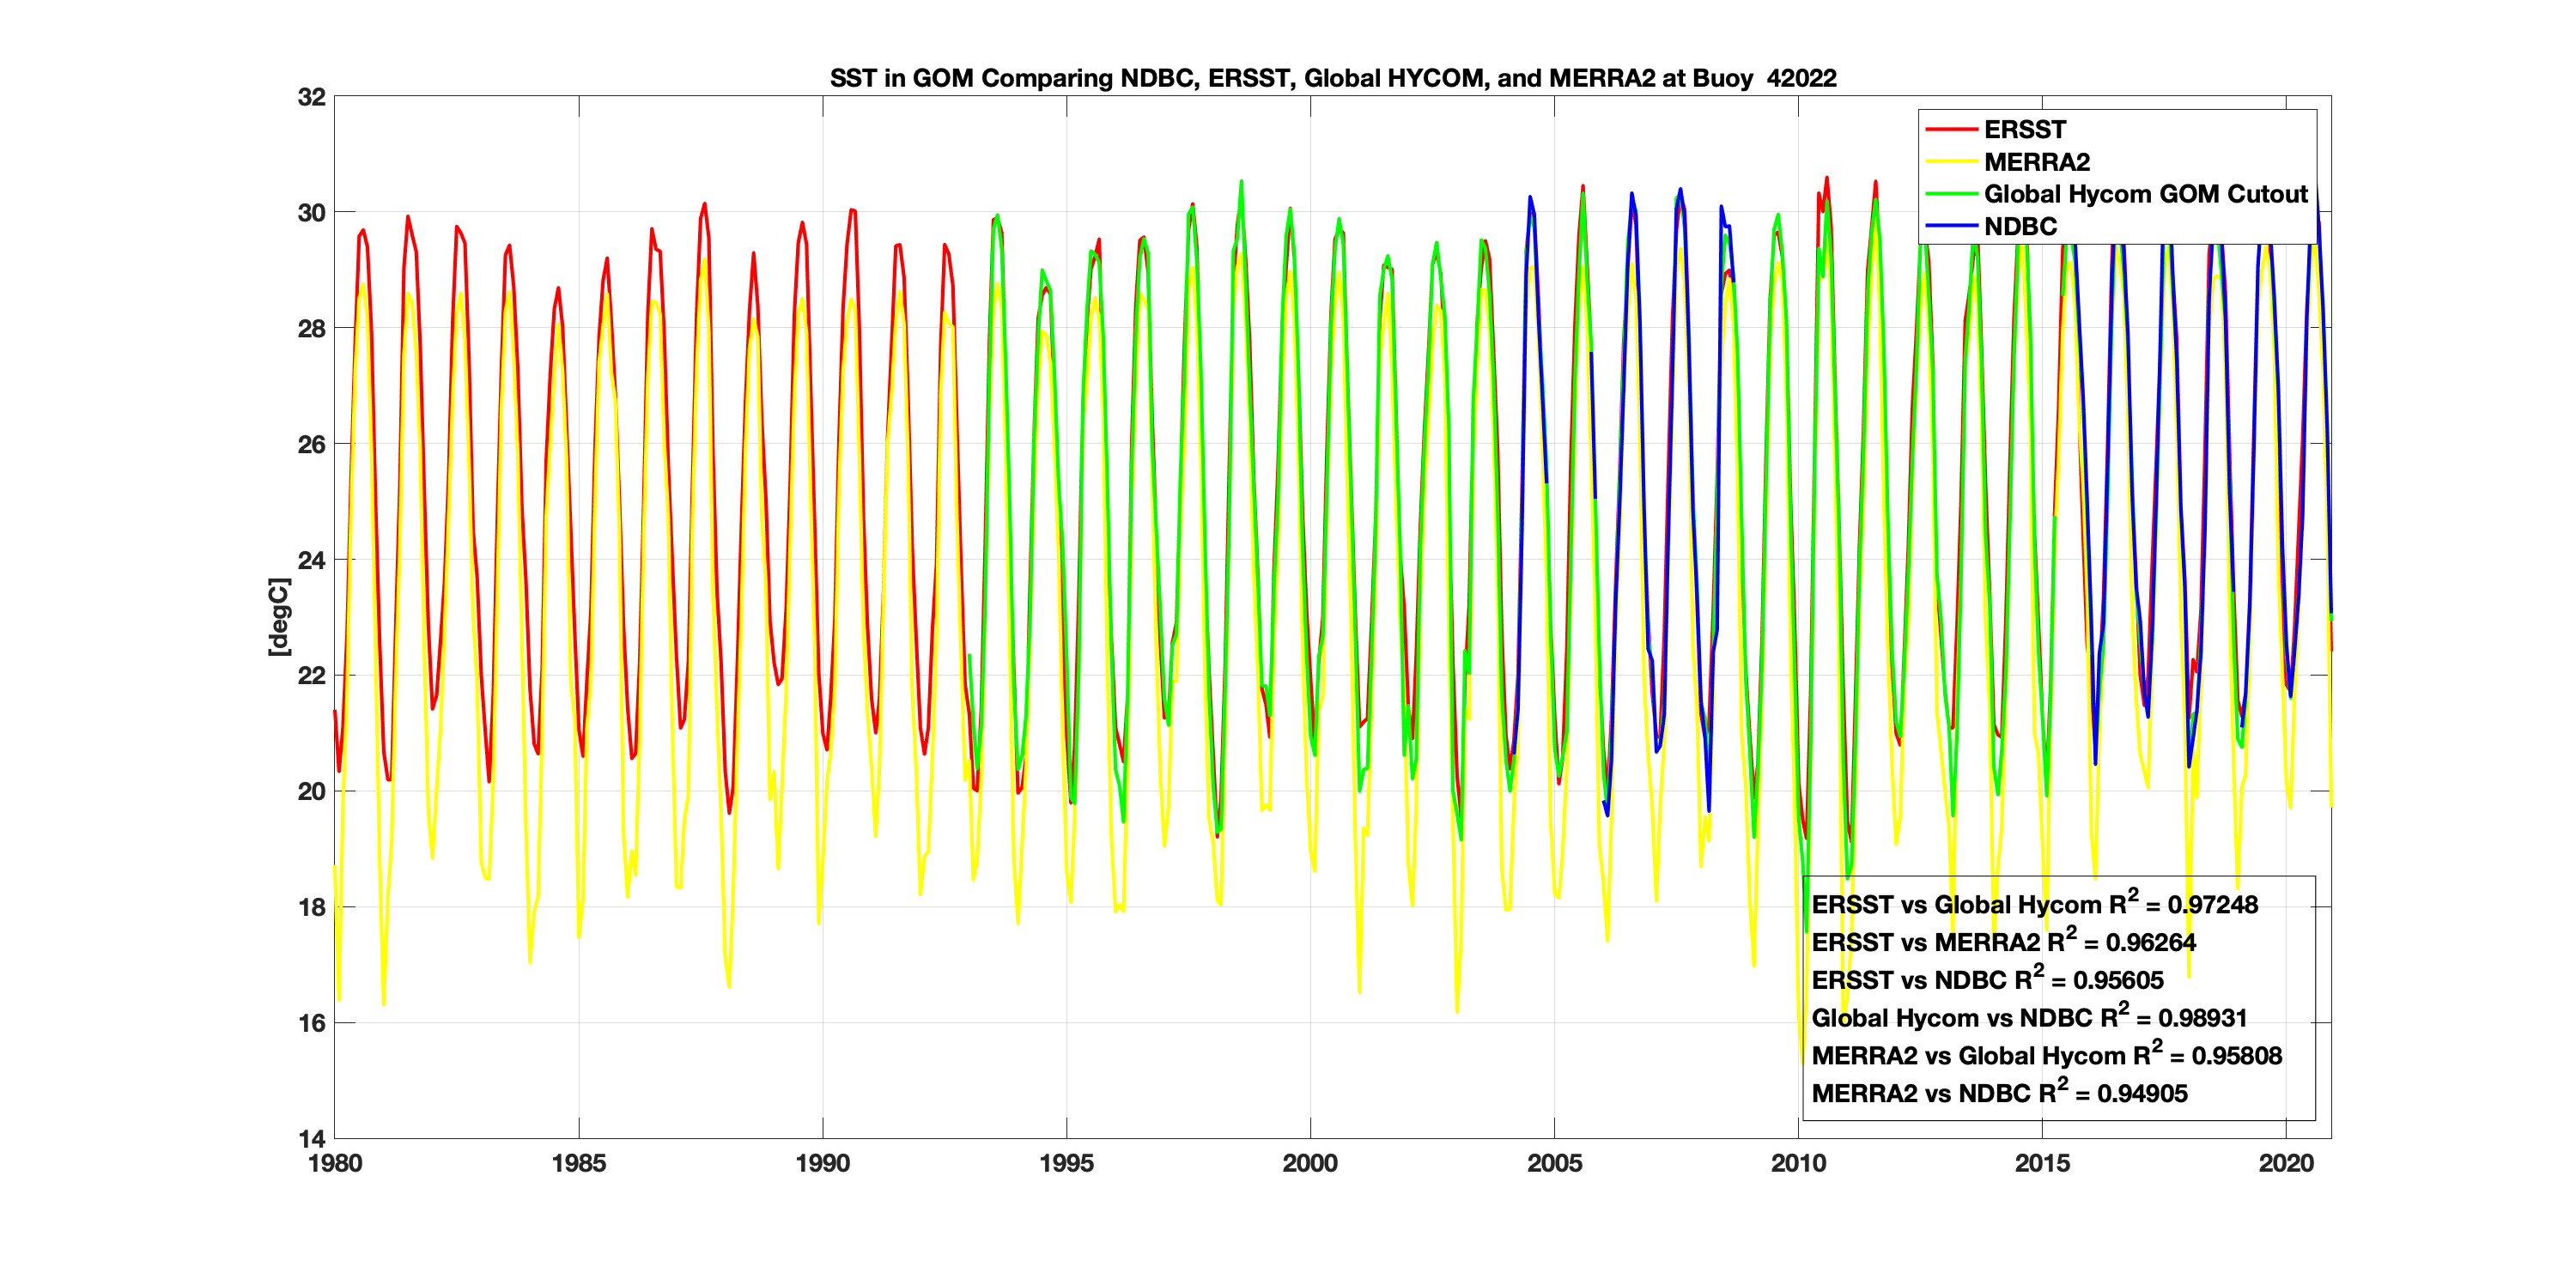Viewport: 2576px width, 1279px height.
Task: Select the Global Hycom GOM Cutout legend label
Action: pos(2145,194)
